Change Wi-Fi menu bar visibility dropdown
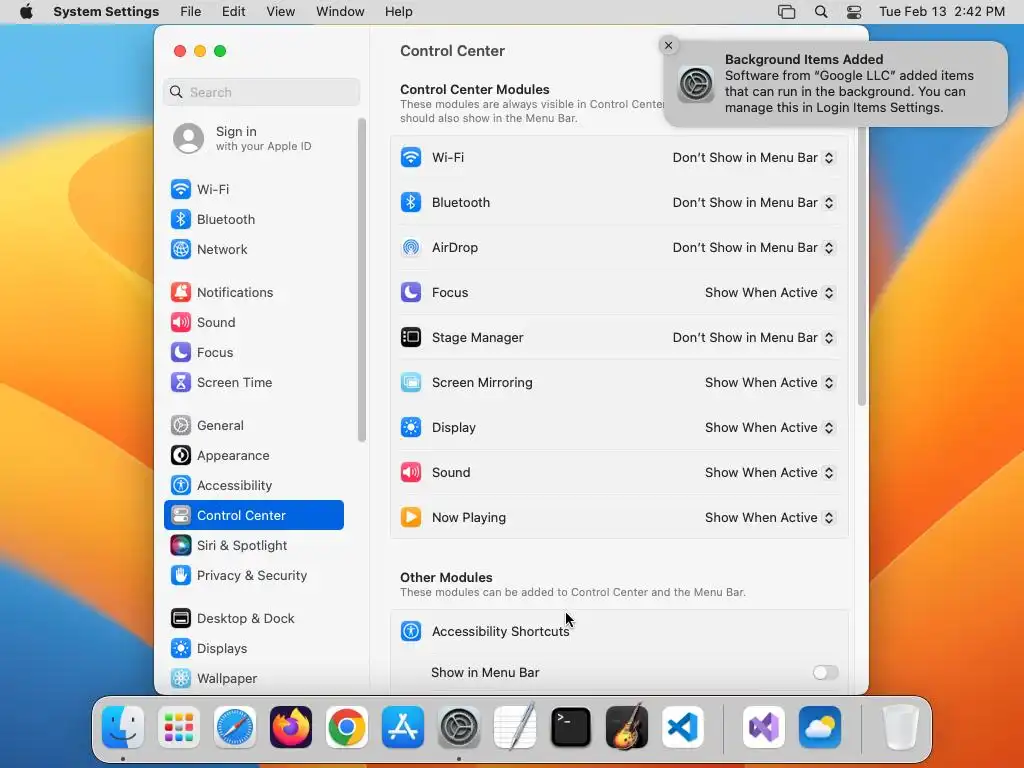 [754, 157]
